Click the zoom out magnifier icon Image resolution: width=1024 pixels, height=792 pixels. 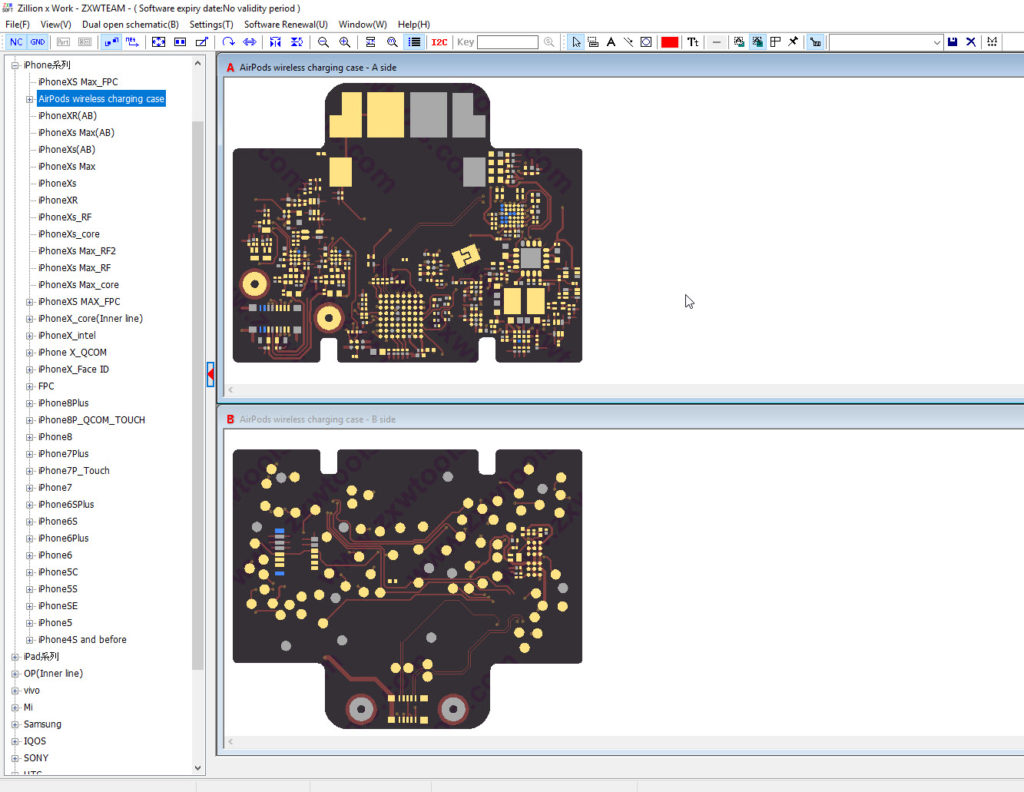(x=323, y=42)
